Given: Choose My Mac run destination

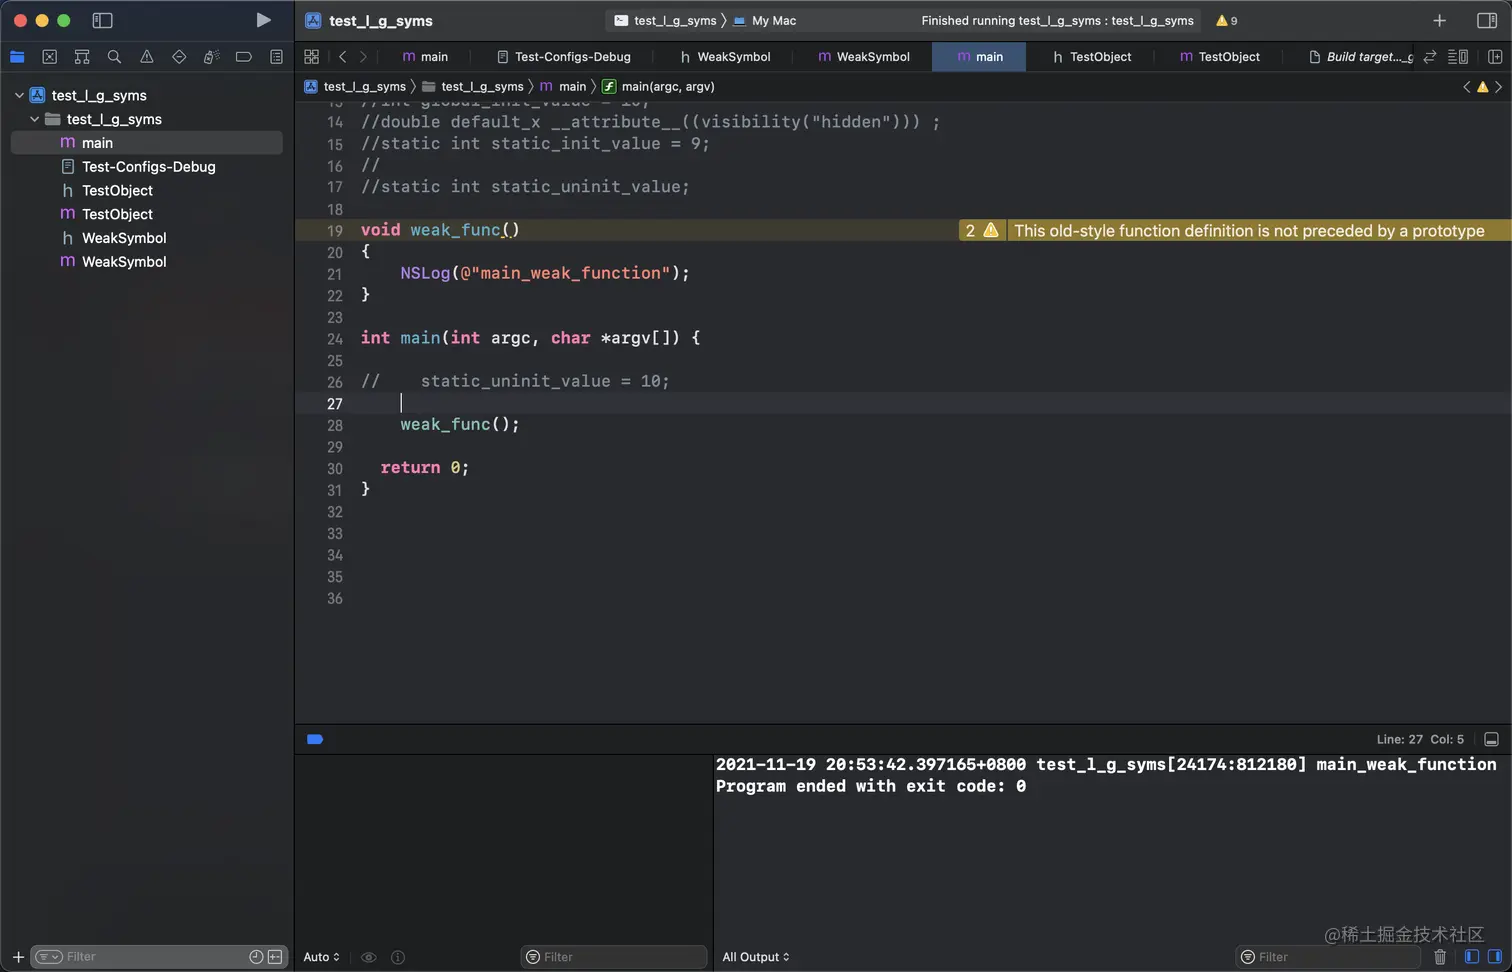Looking at the screenshot, I should click(765, 20).
